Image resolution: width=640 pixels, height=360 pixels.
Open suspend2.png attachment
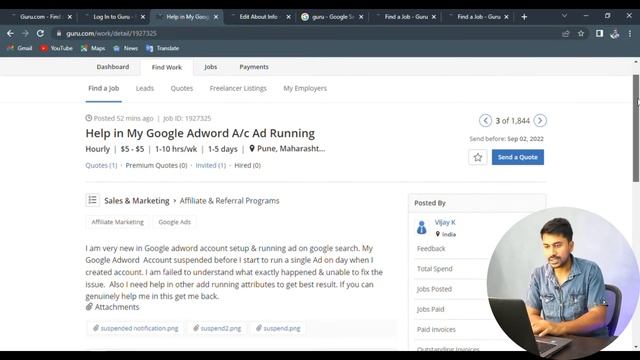coord(217,328)
